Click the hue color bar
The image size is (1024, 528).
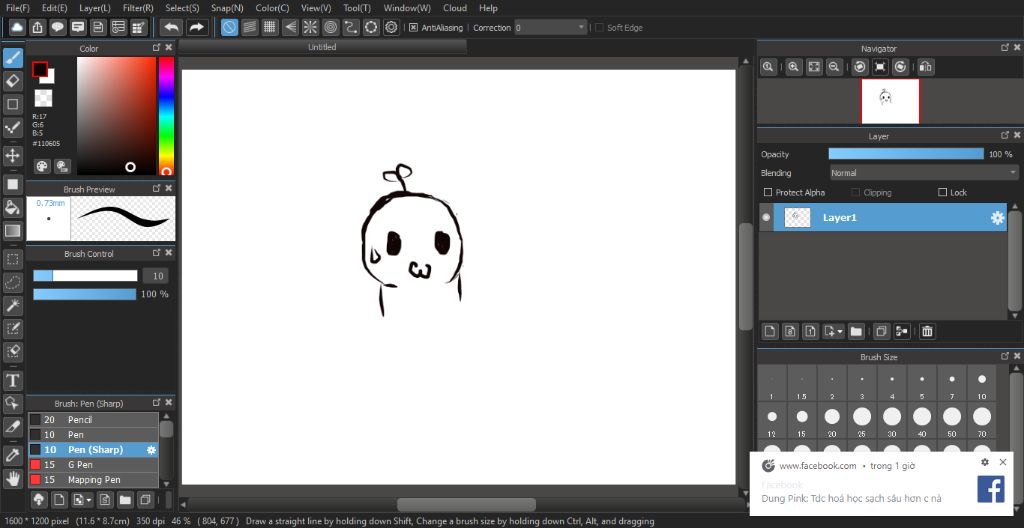[167, 116]
